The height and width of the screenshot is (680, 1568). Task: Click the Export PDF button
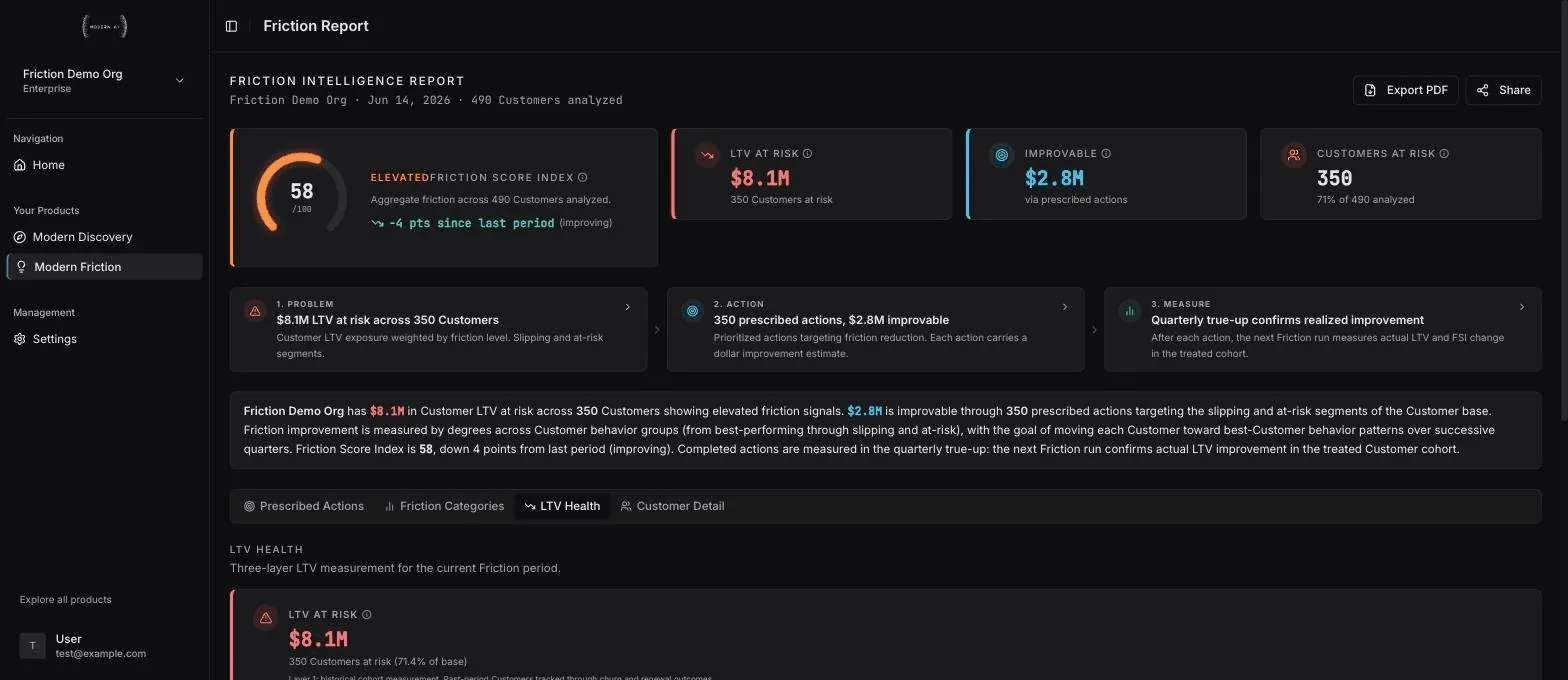pyautogui.click(x=1406, y=90)
